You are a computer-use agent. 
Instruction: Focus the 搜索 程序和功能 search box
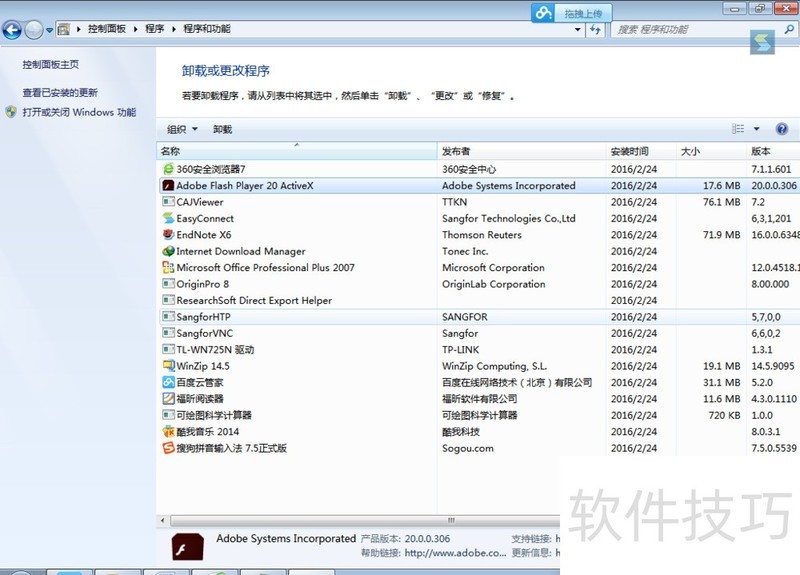[x=696, y=30]
